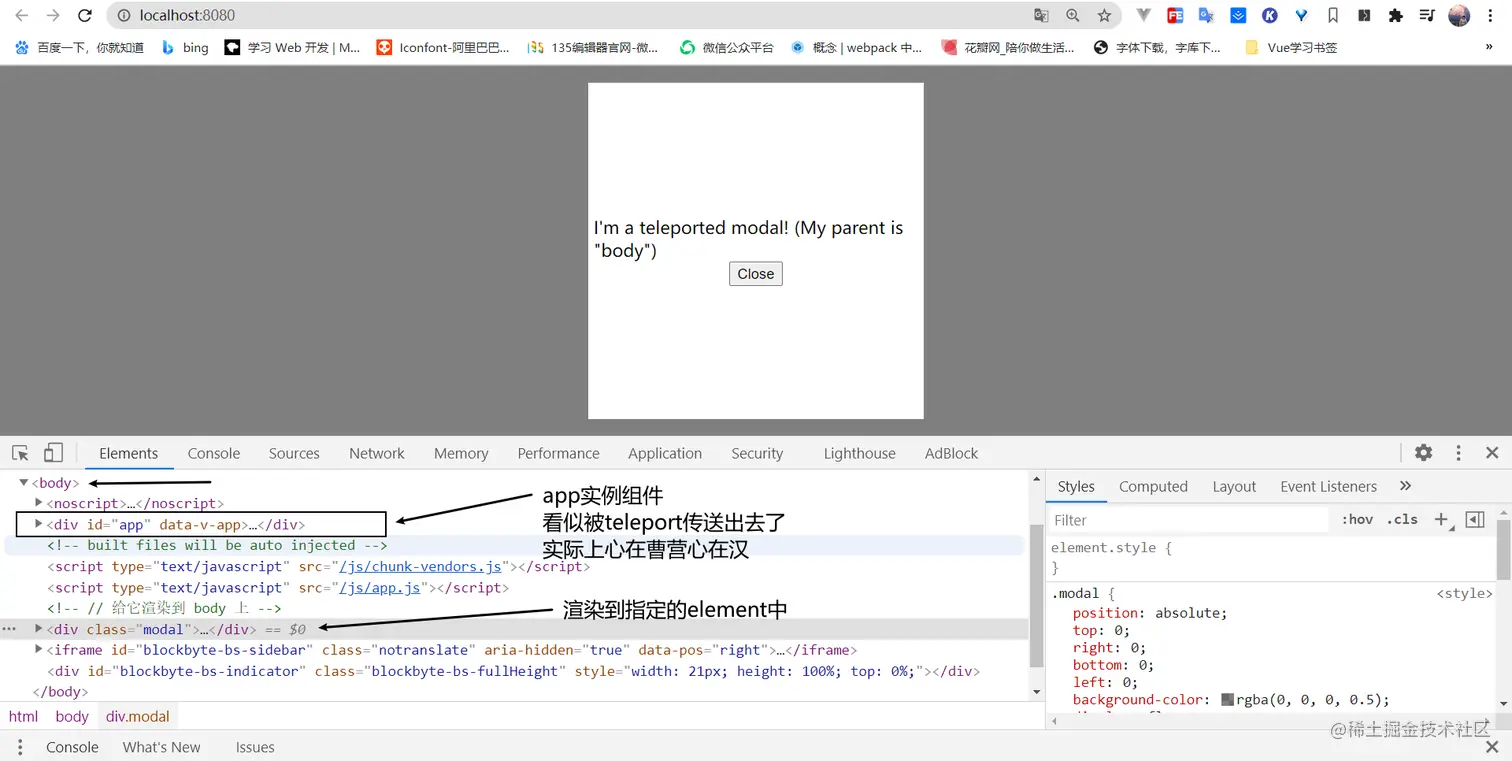
Task: Click the browser back arrow
Action: (x=21, y=16)
